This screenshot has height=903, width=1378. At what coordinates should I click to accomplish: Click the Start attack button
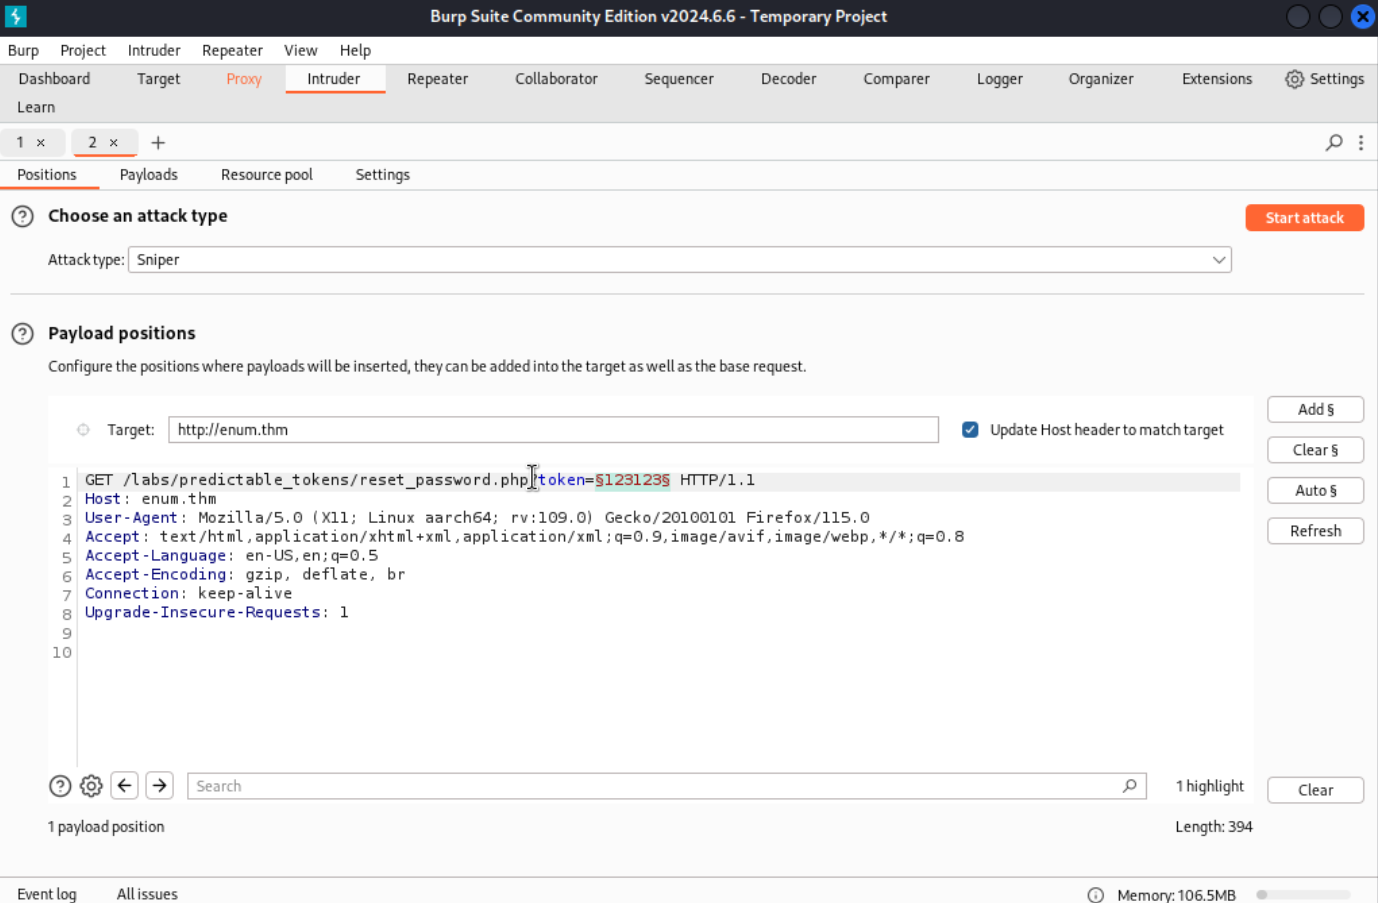[x=1304, y=218]
